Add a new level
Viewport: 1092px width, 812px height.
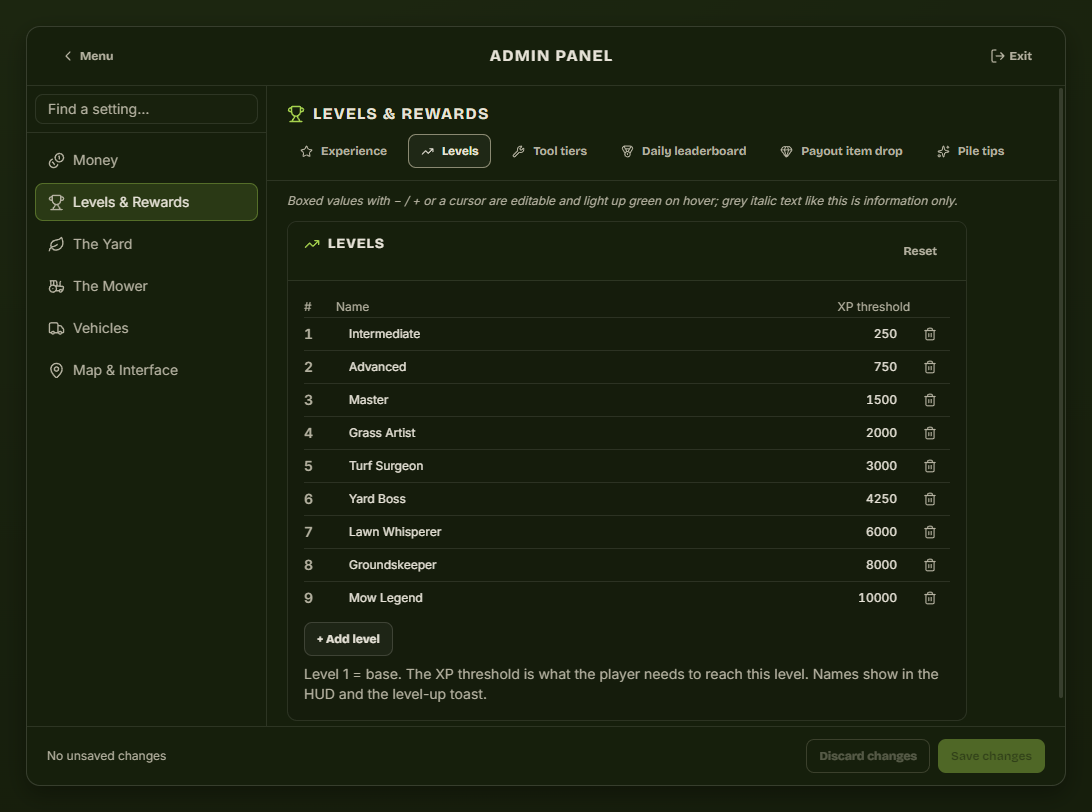(348, 639)
